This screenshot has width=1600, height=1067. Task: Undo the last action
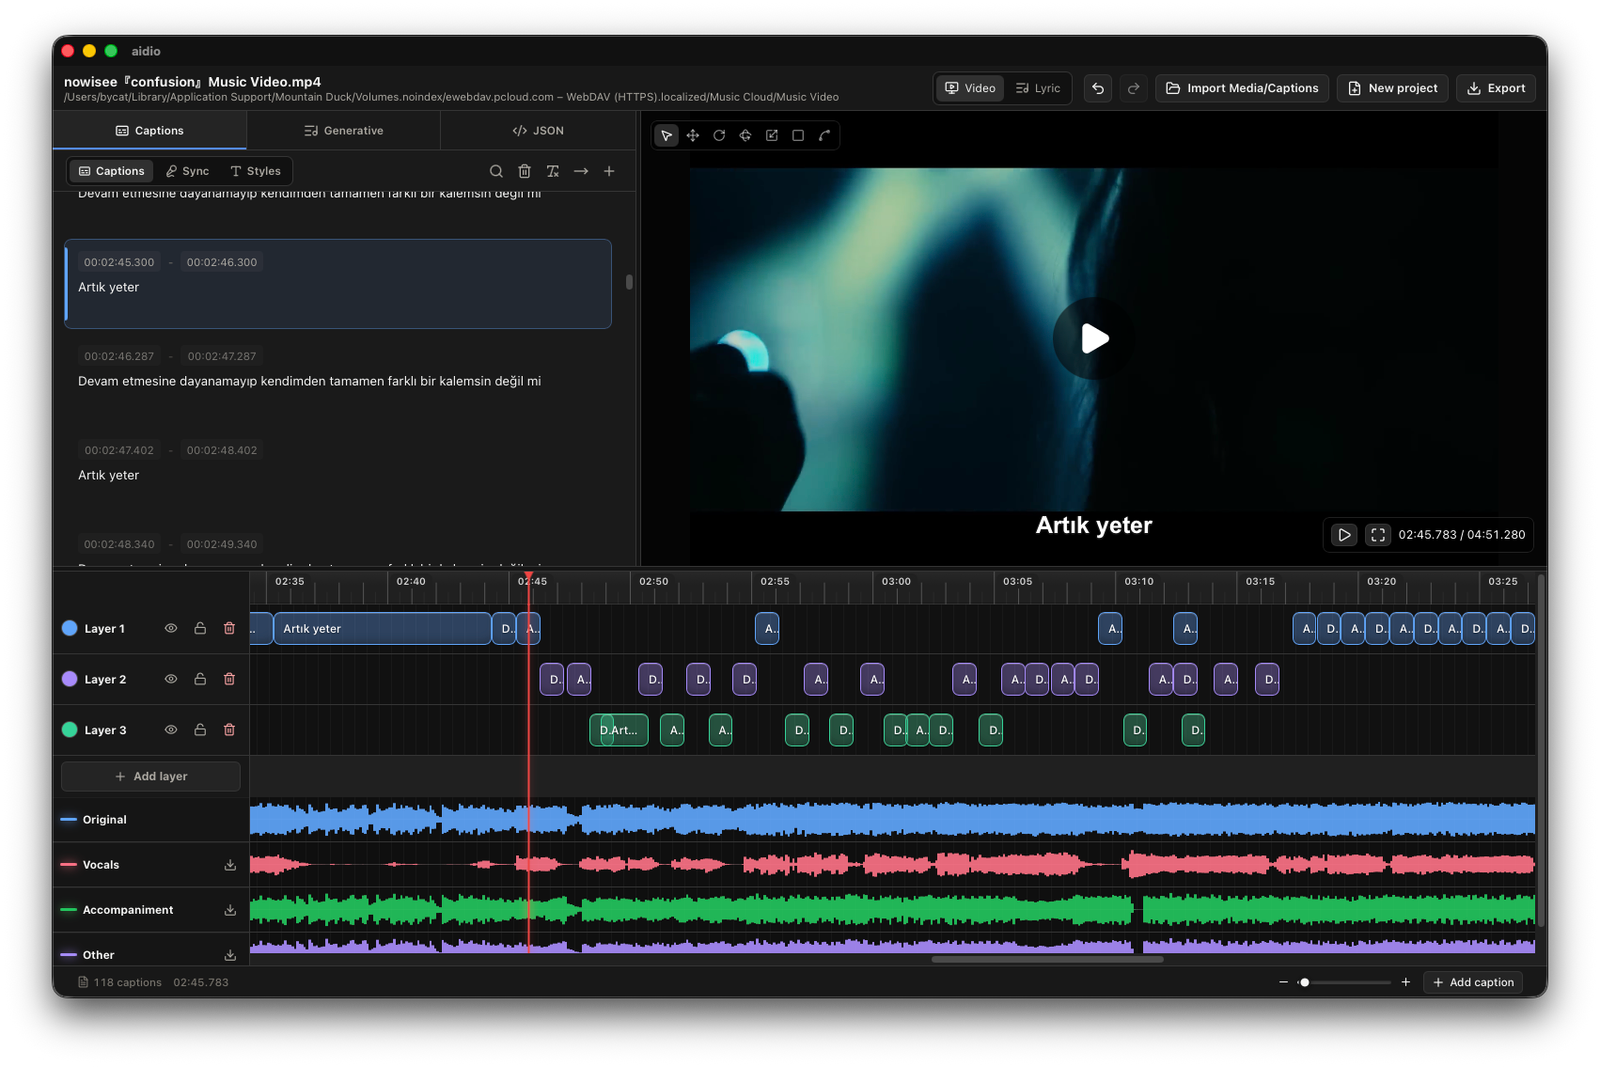click(x=1098, y=88)
